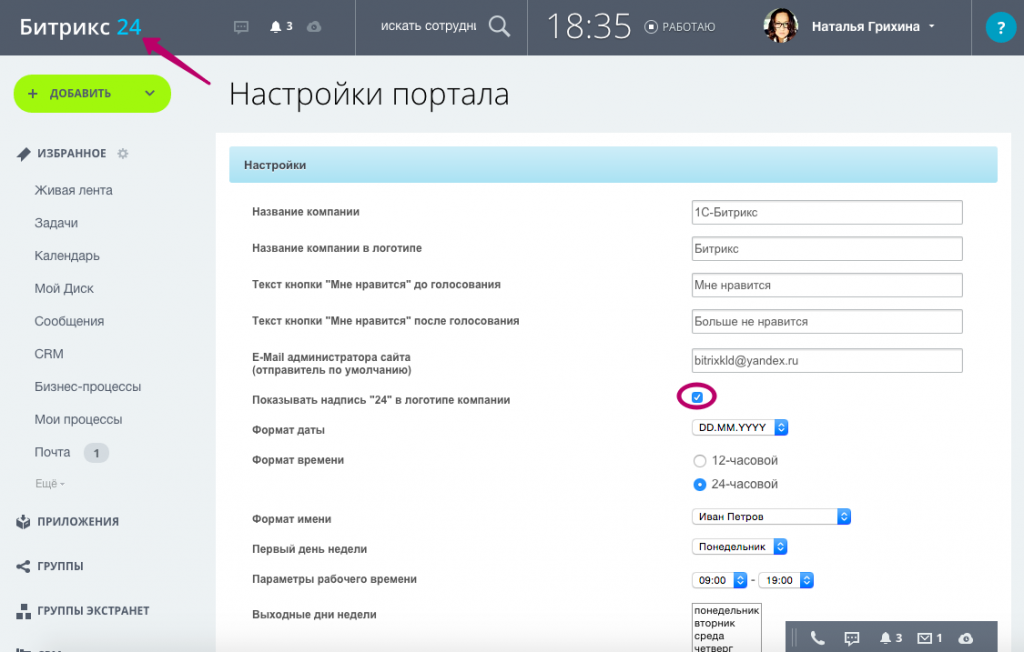Screen dimensions: 1024x652
Task: Click the РАБОТАЮ work status indicator
Action: (680, 27)
